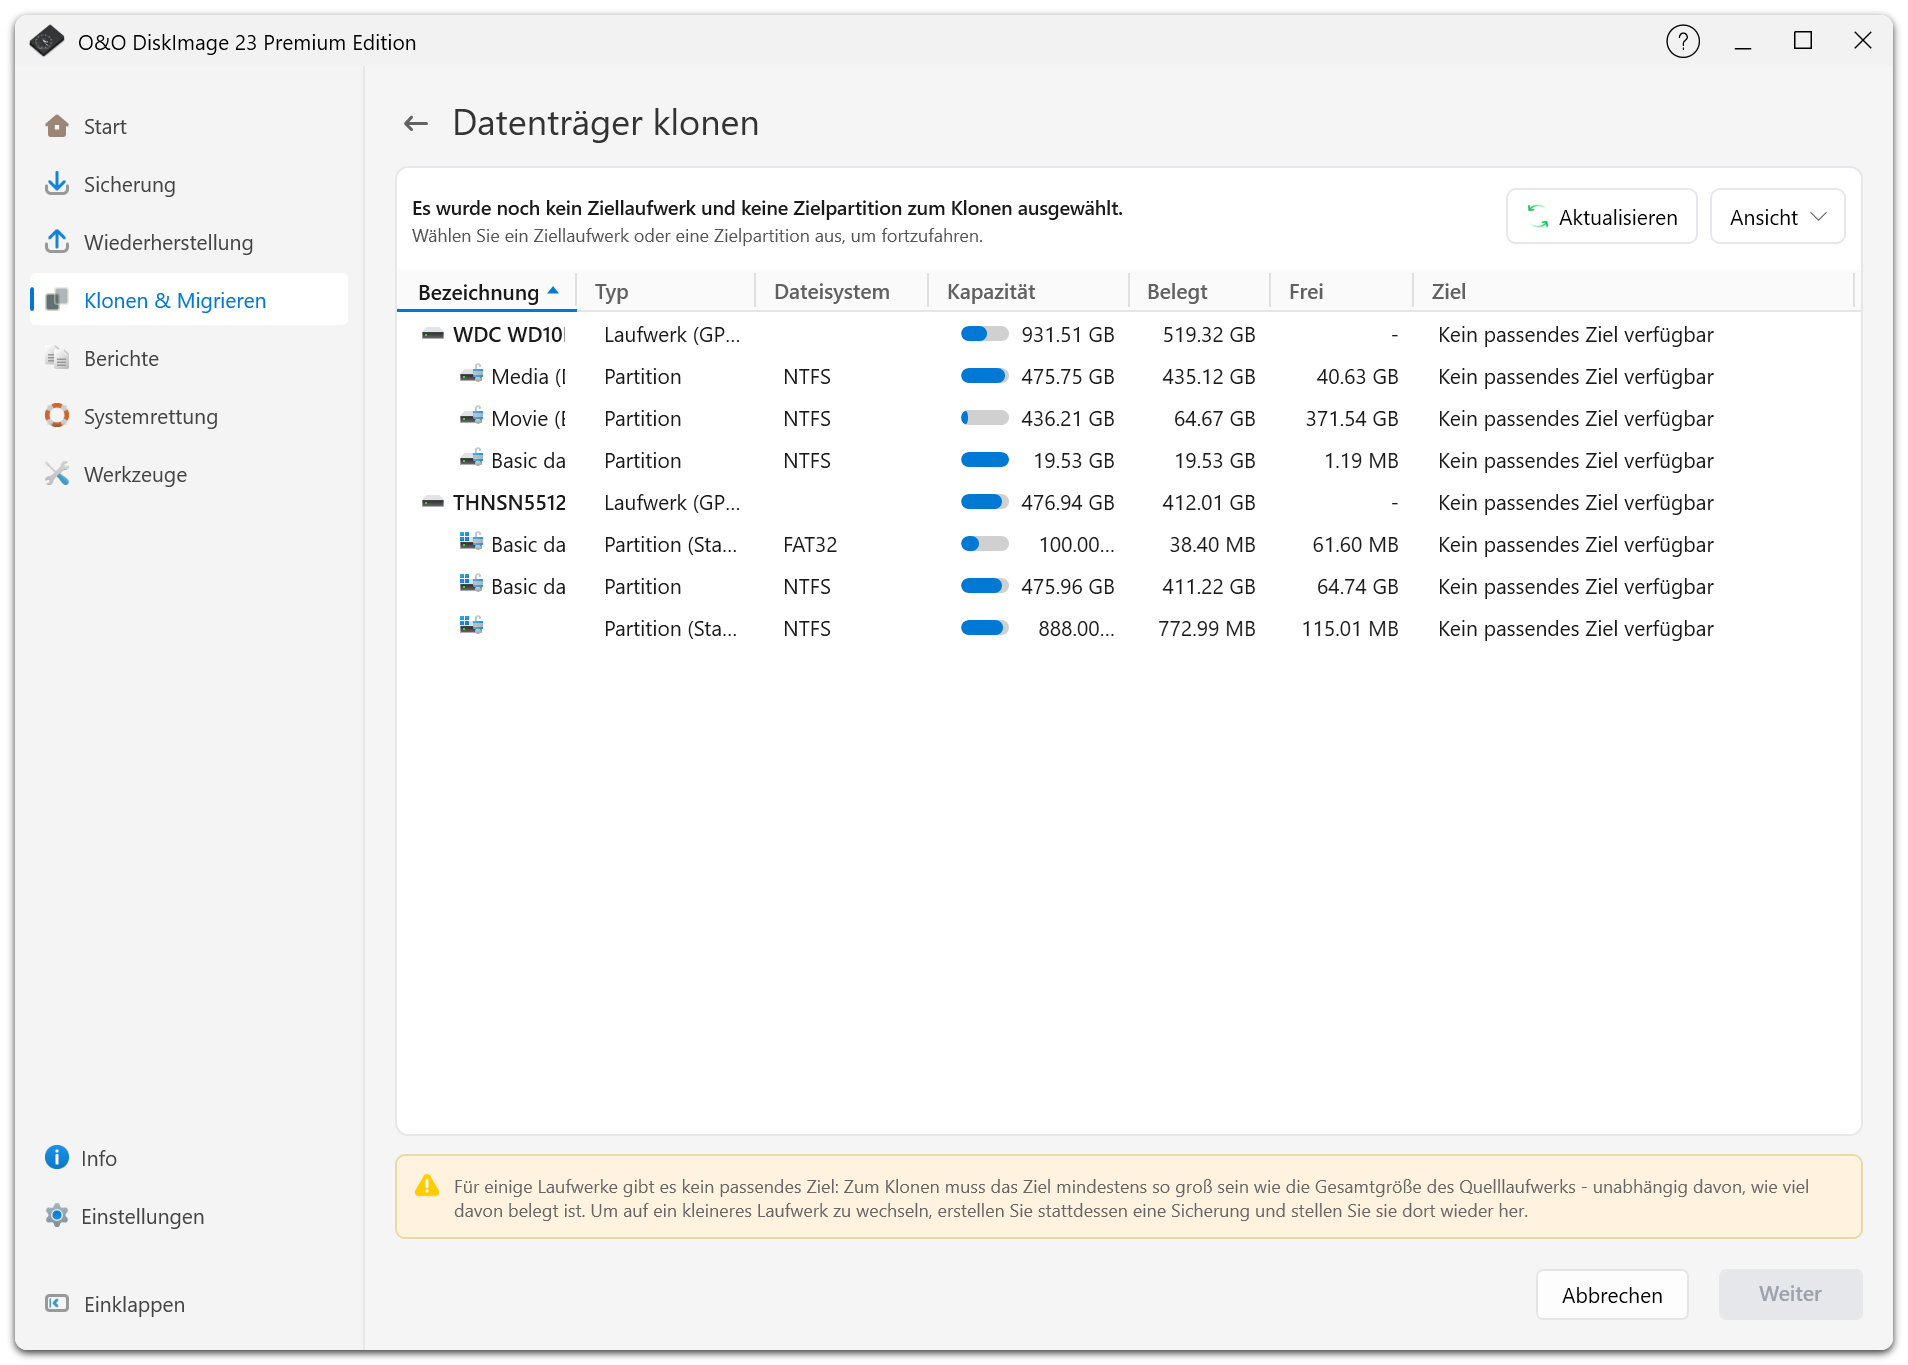Open the Ansicht dropdown
This screenshot has width=1908, height=1365.
tap(1777, 217)
